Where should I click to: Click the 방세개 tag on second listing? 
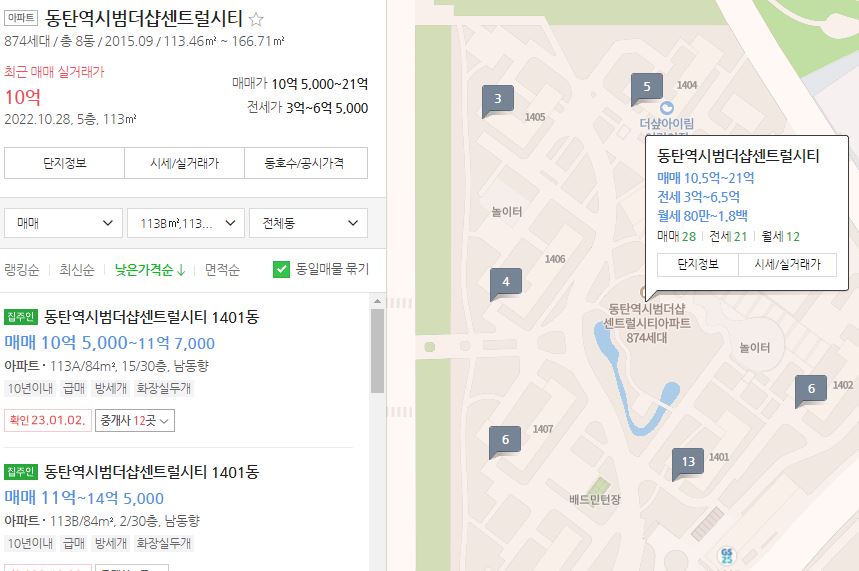point(111,544)
